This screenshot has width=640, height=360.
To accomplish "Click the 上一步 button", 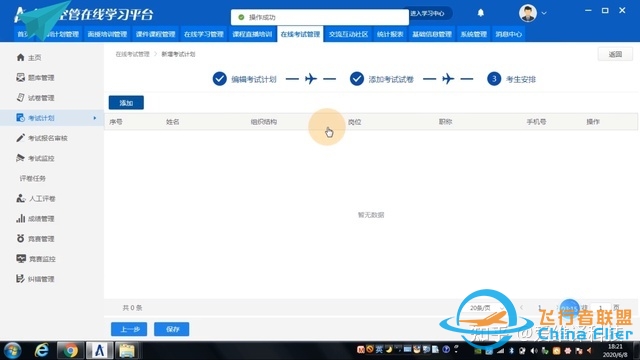I will (129, 329).
